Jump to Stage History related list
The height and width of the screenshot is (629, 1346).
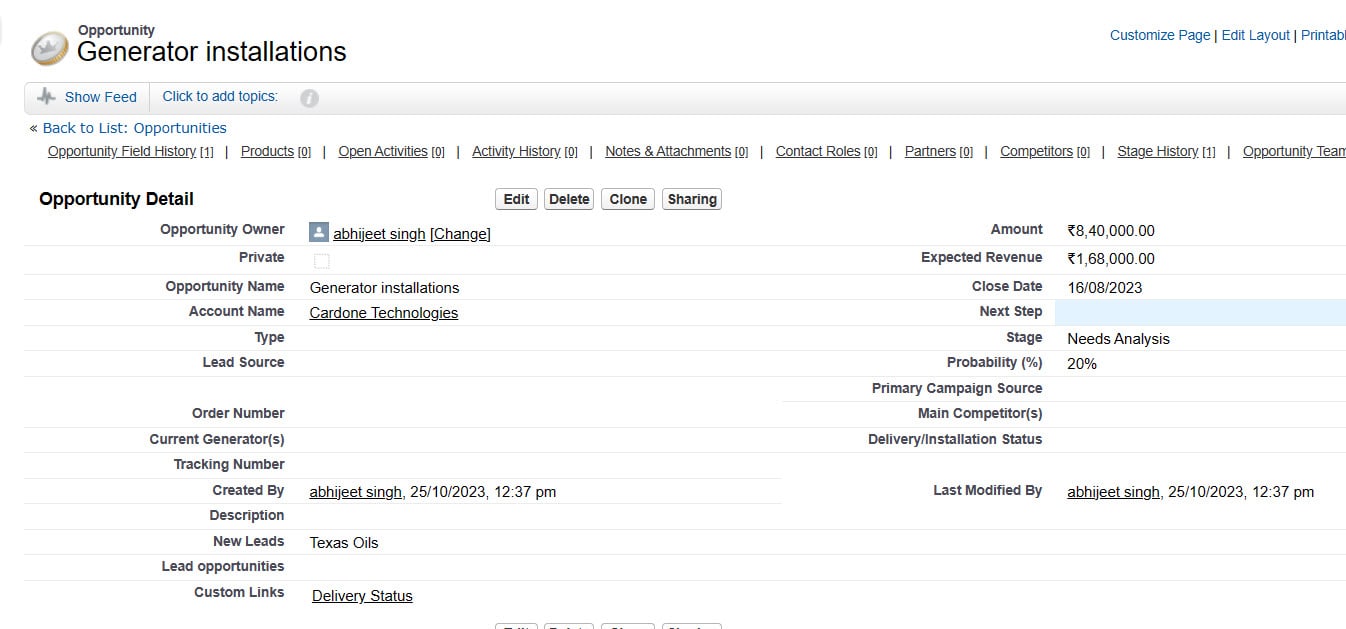(x=1158, y=151)
